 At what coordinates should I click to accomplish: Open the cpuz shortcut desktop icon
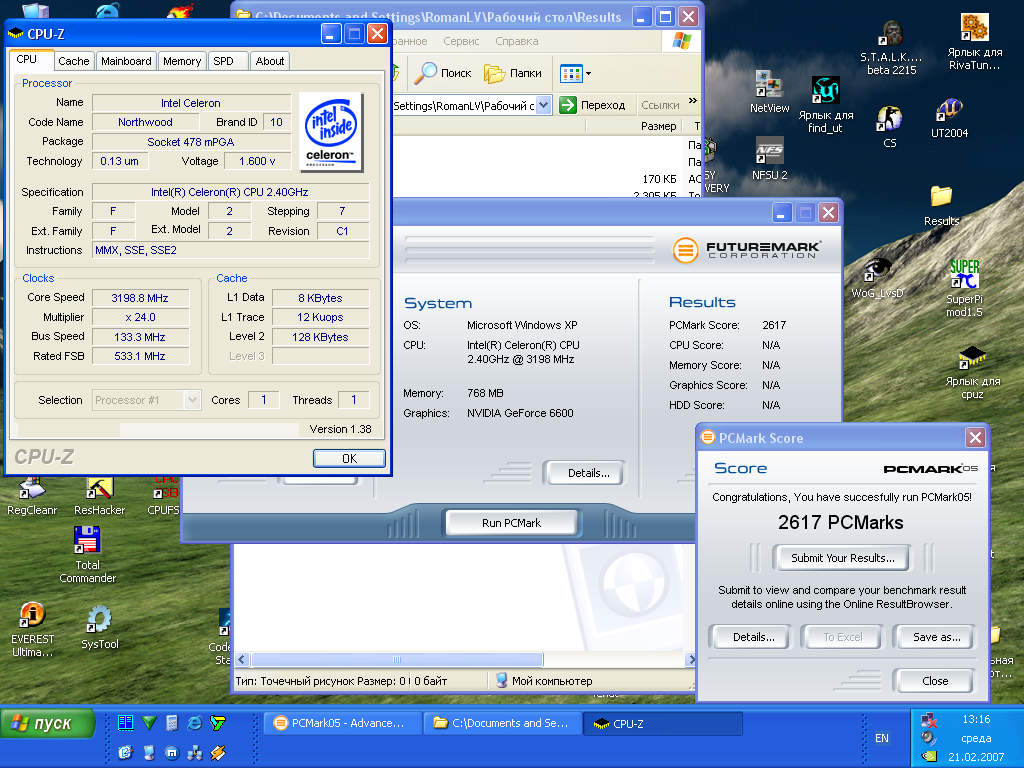(972, 372)
